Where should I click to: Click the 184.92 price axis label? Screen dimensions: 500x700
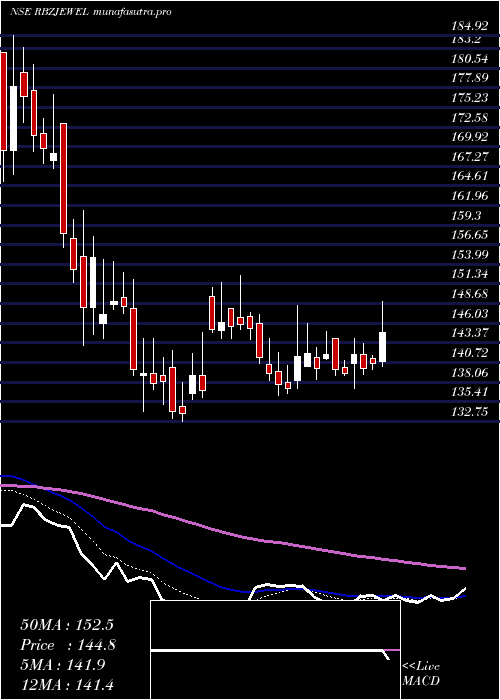(x=470, y=25)
